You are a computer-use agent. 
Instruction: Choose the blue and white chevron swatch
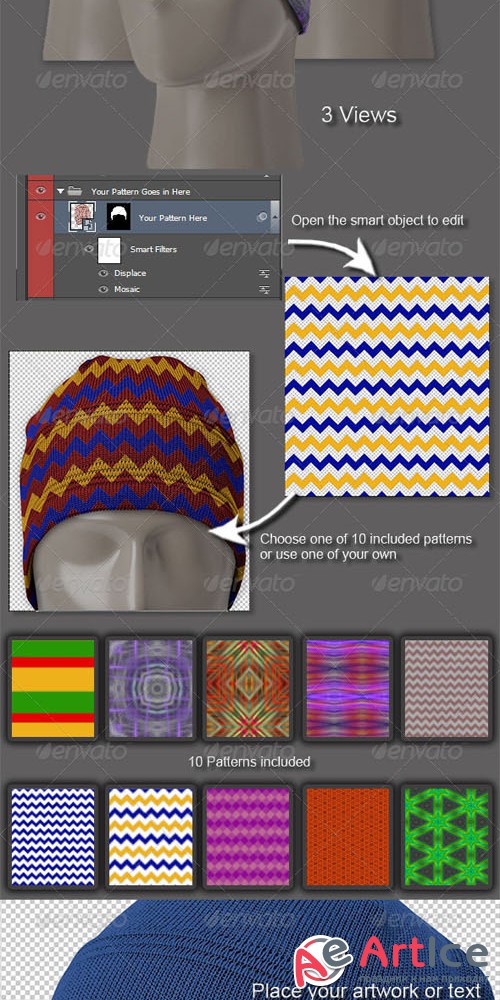coord(53,837)
